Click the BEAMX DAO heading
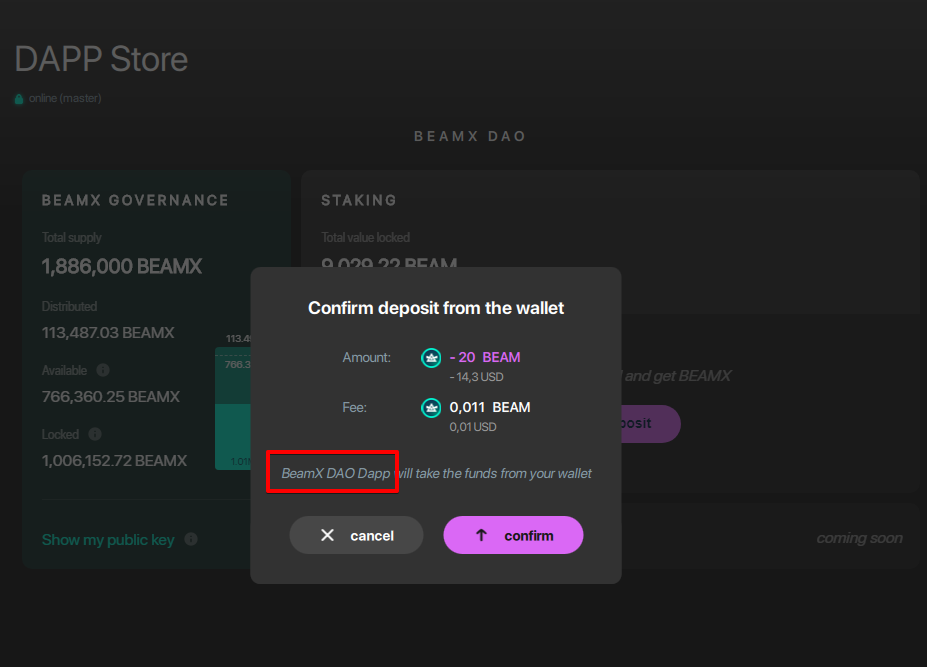This screenshot has height=667, width=927. pos(470,136)
